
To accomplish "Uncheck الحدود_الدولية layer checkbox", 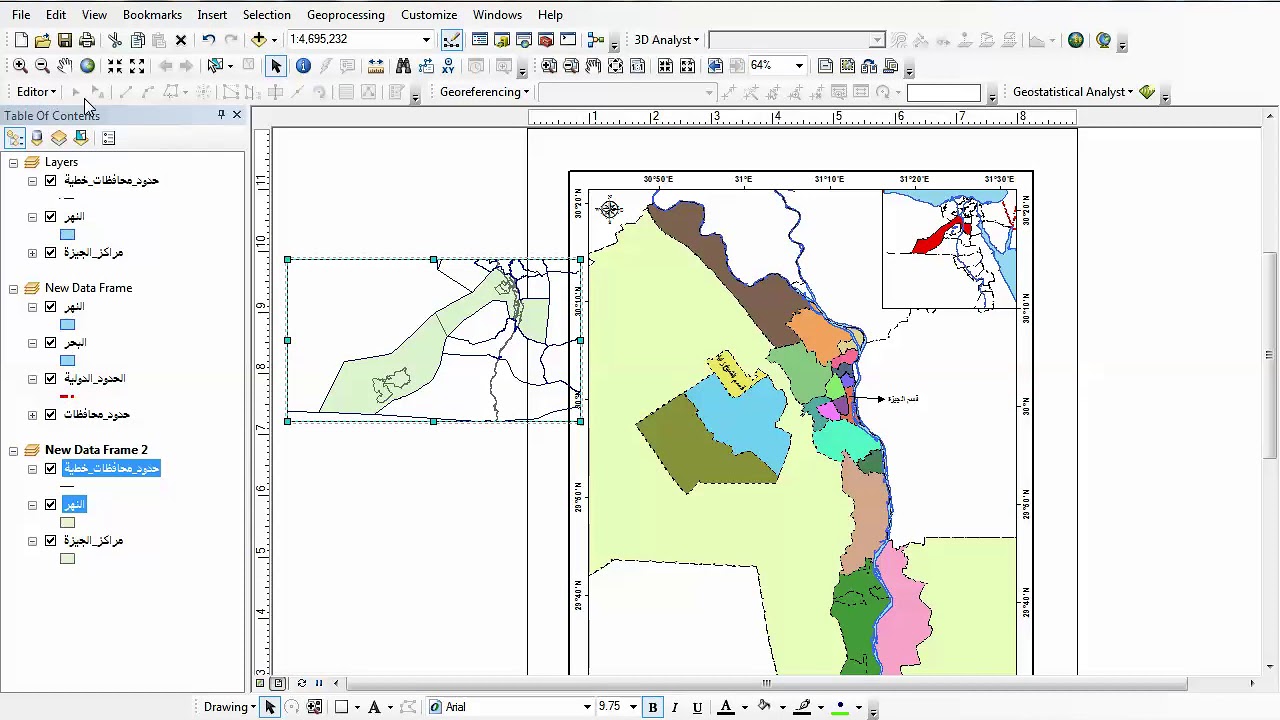I will [51, 379].
